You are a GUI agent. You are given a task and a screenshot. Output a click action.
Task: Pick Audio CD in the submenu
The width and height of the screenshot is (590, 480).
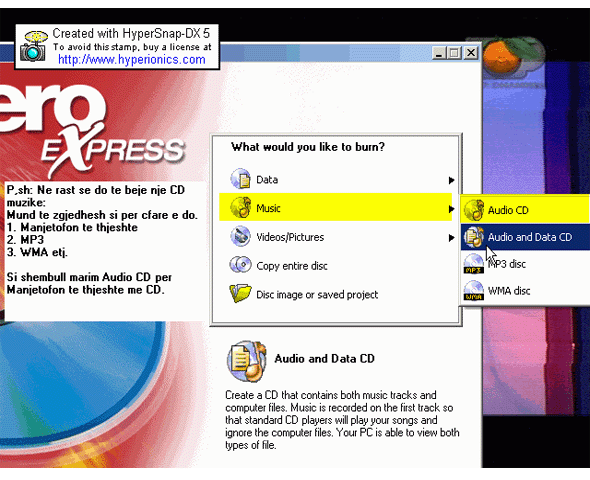(525, 210)
